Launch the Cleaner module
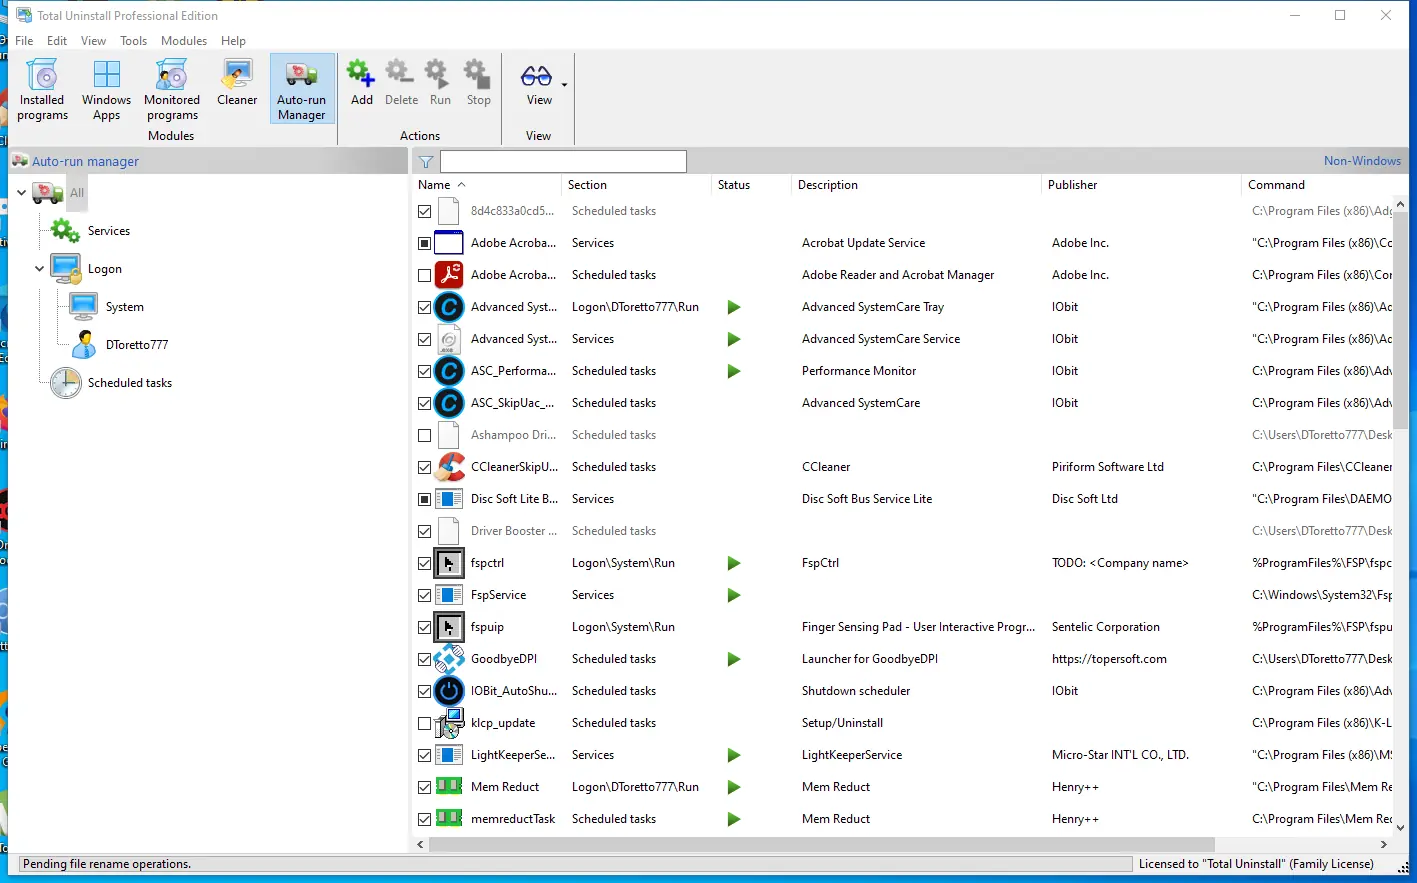1417x883 pixels. coord(237,82)
